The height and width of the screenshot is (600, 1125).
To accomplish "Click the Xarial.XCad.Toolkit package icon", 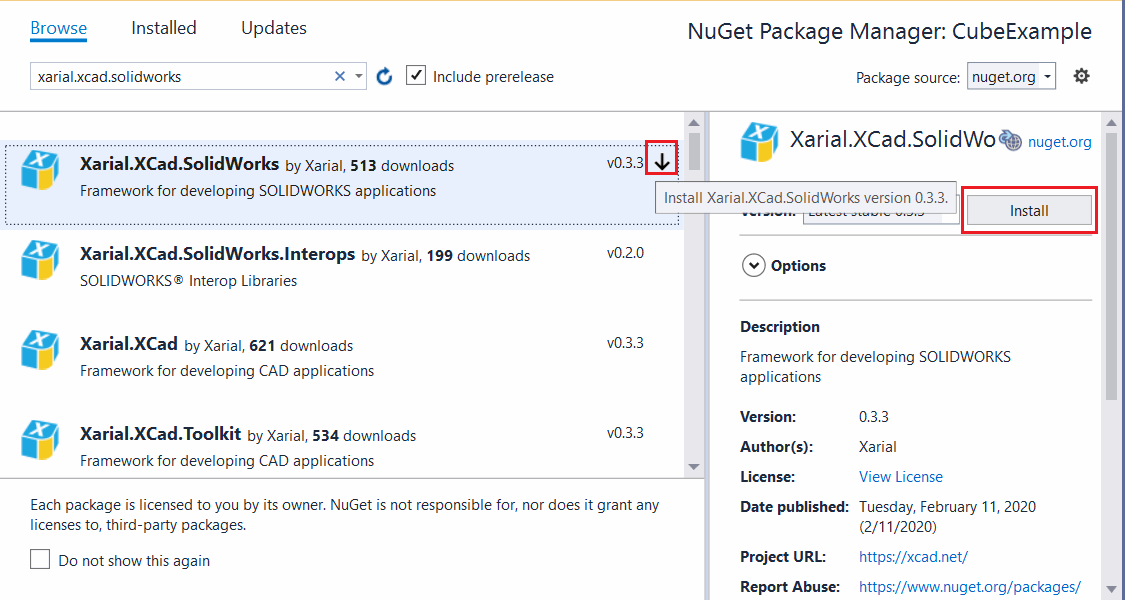I will click(x=39, y=440).
